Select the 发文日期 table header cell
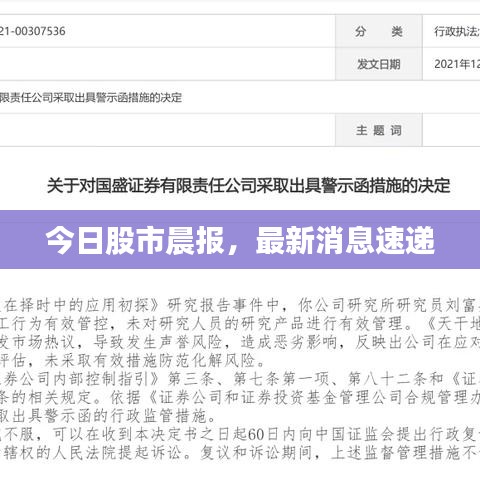 (x=379, y=64)
